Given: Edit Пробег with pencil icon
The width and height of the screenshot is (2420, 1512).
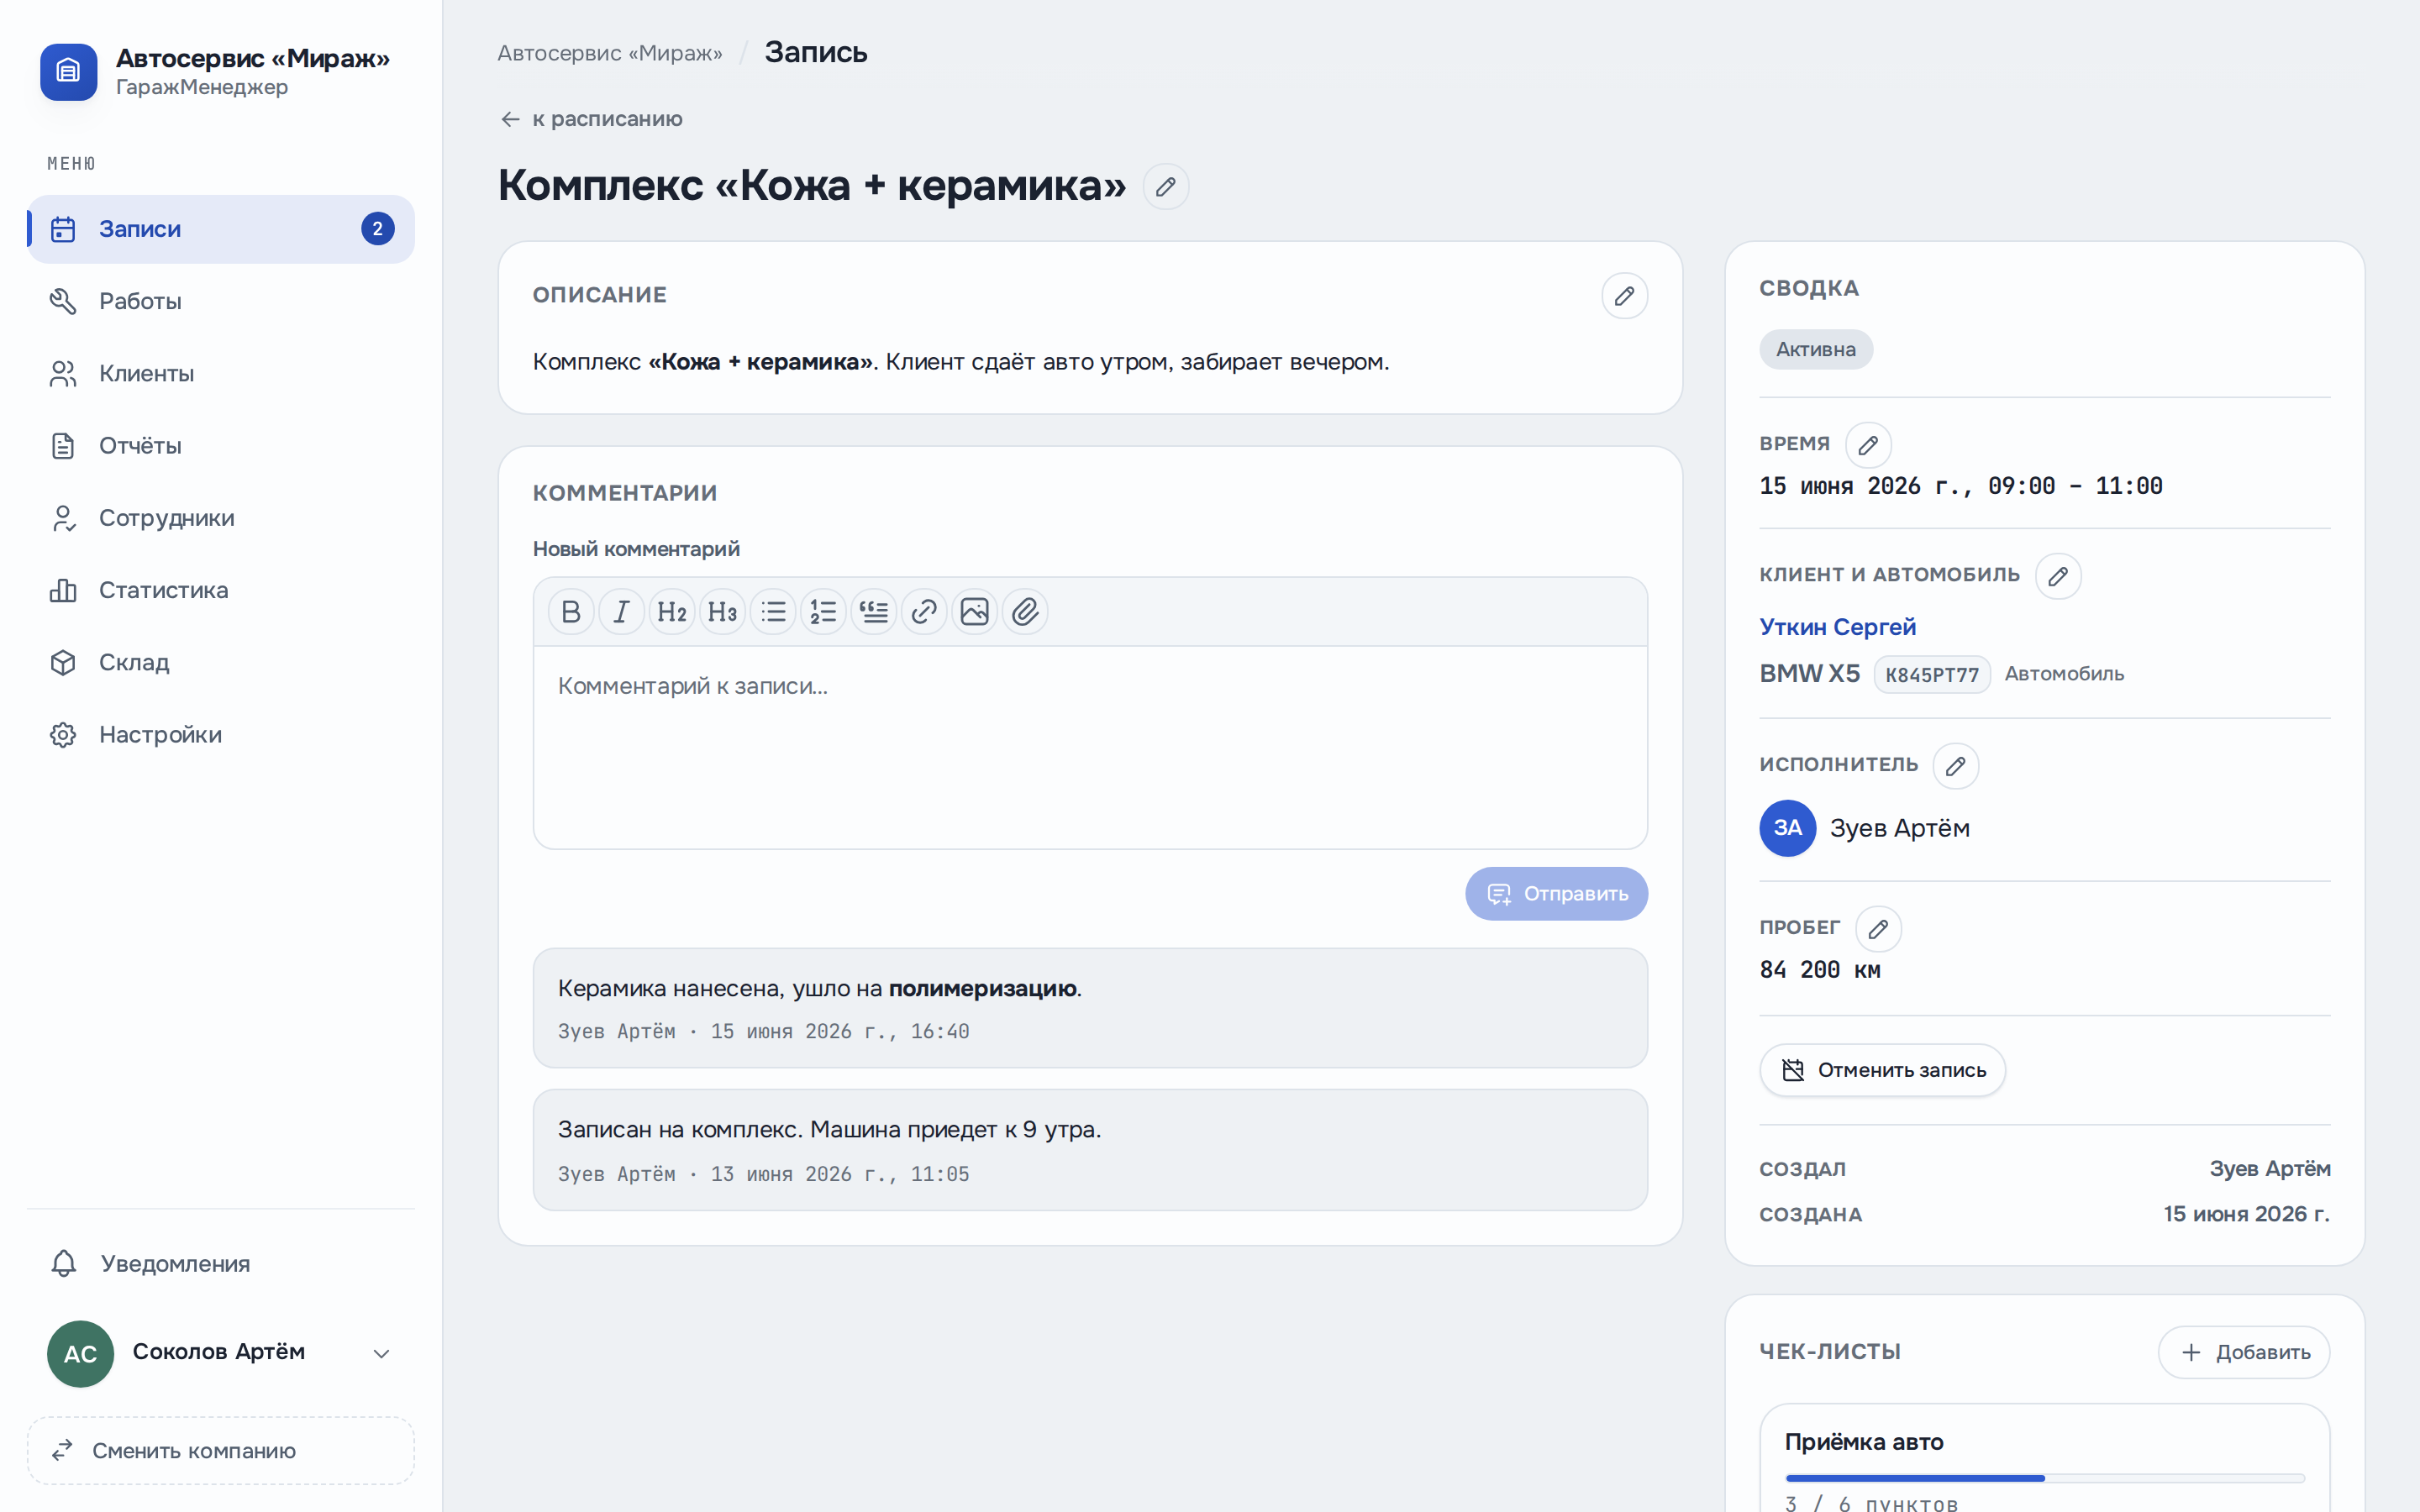Looking at the screenshot, I should click(1878, 929).
